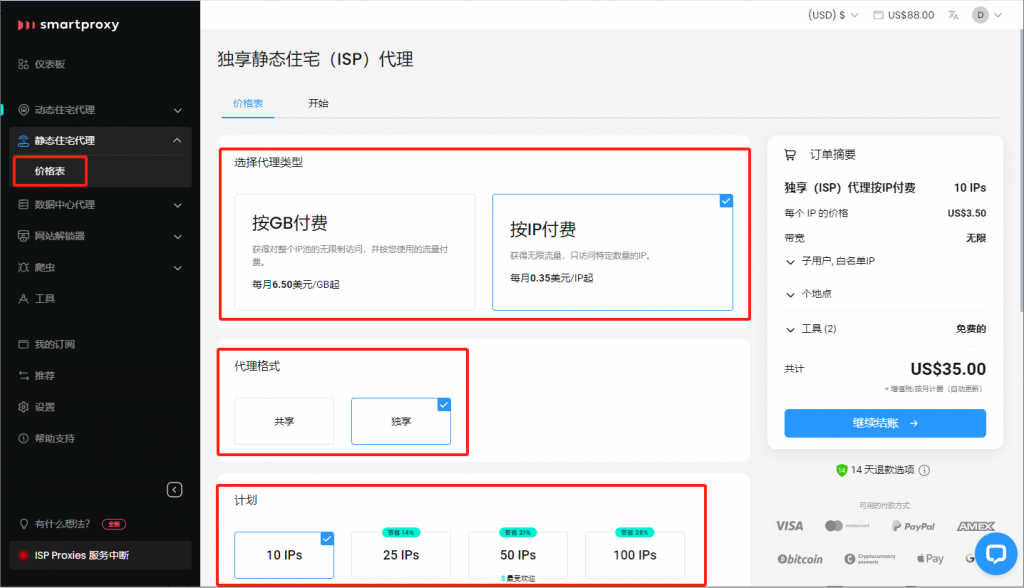This screenshot has width=1024, height=588.
Task: Select the 共享 proxy format option
Action: (x=284, y=421)
